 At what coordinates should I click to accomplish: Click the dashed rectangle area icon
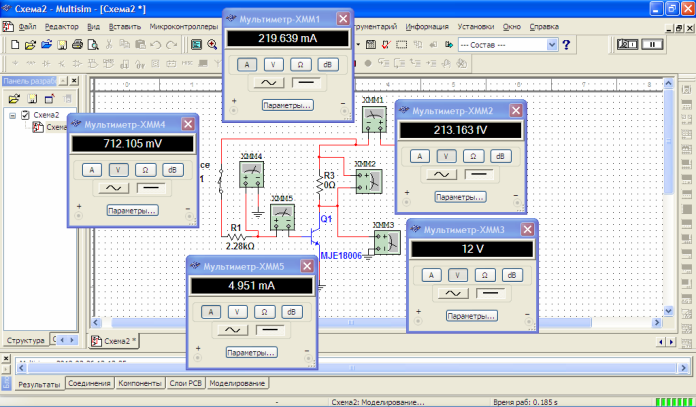[x=402, y=44]
